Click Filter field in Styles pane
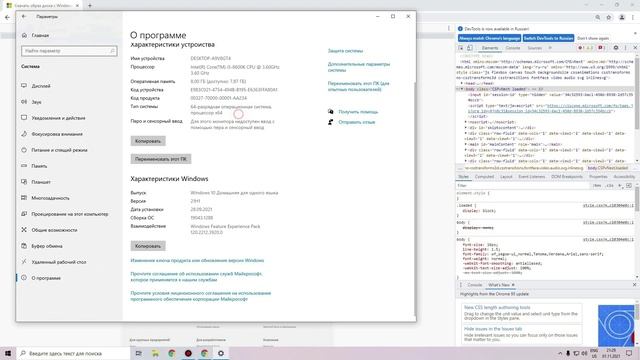Image resolution: width=640 pixels, height=360 pixels. pyautogui.click(x=522, y=186)
